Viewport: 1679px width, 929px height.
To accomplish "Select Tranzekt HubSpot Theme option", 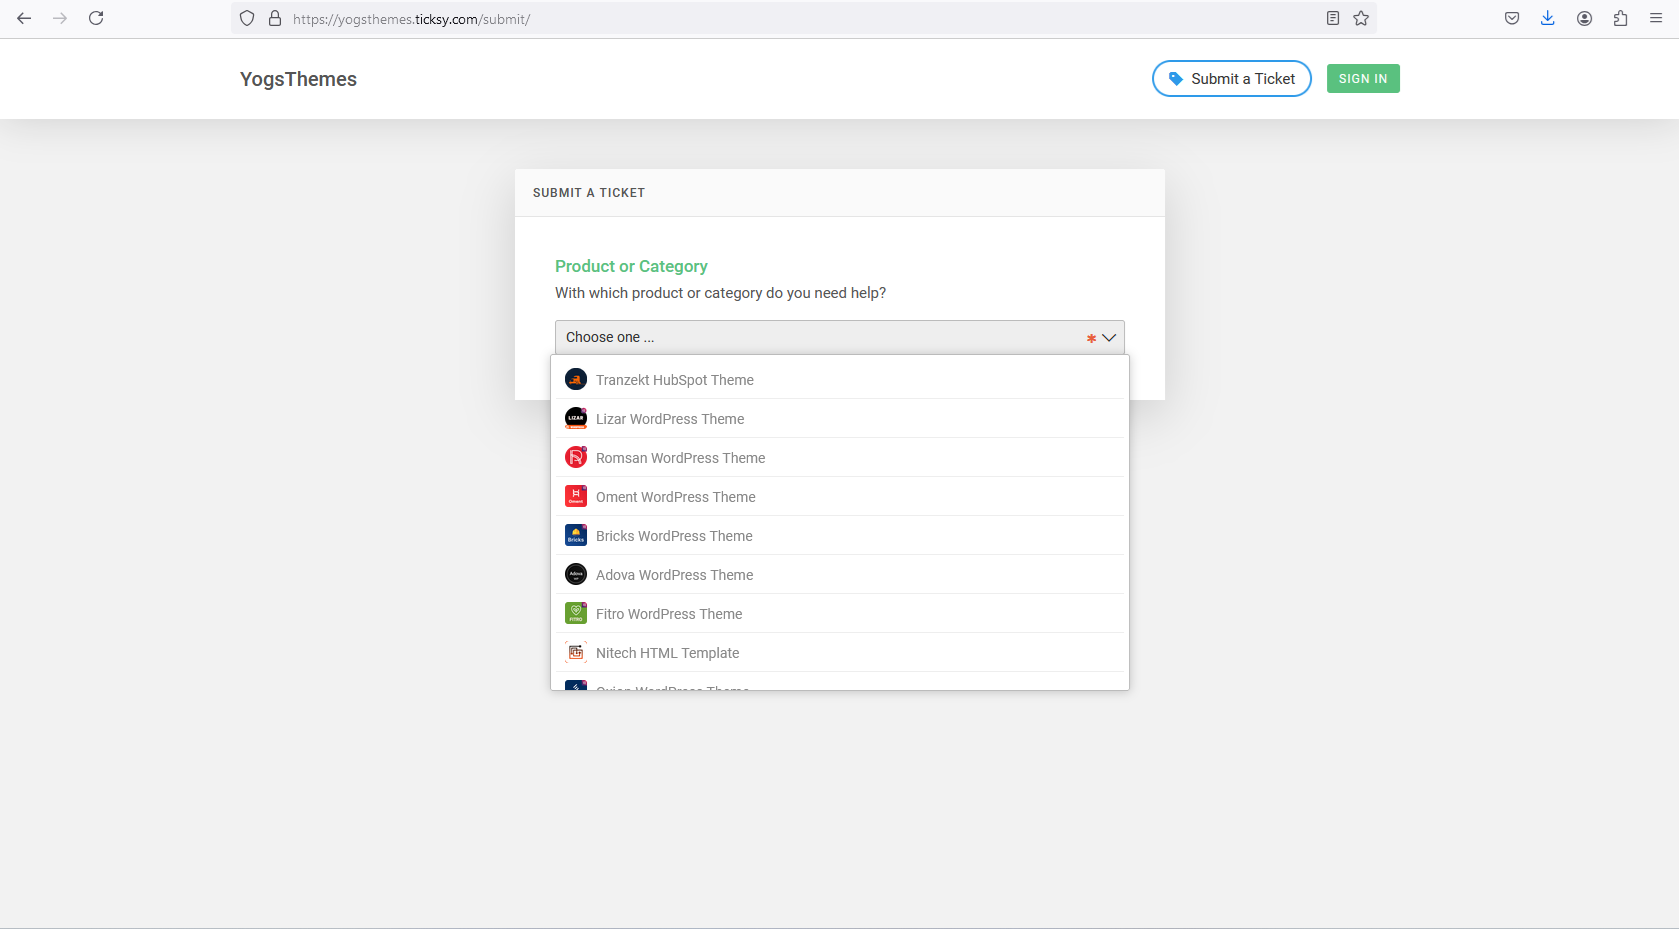I will (840, 380).
